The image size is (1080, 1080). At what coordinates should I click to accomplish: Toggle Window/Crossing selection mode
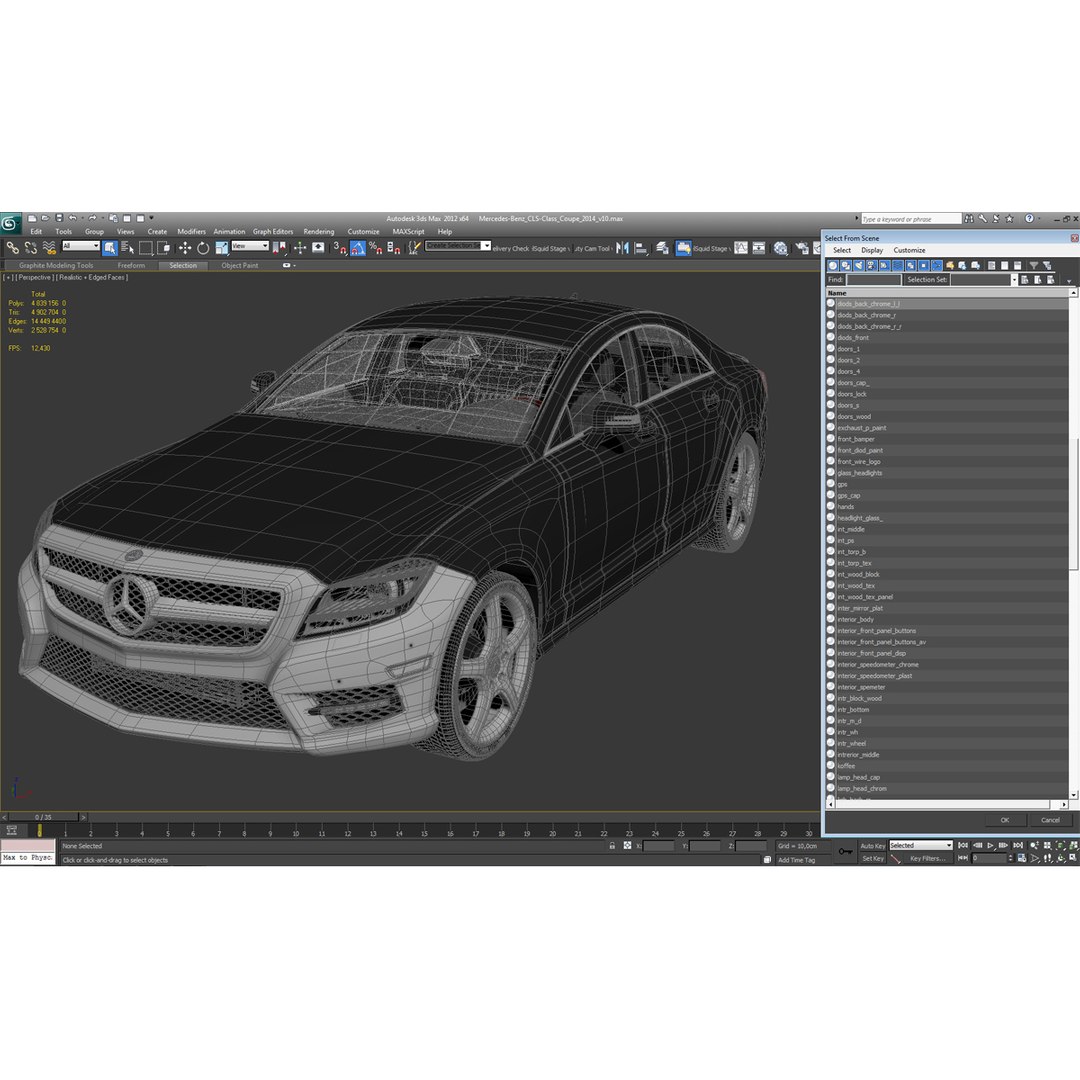point(164,248)
